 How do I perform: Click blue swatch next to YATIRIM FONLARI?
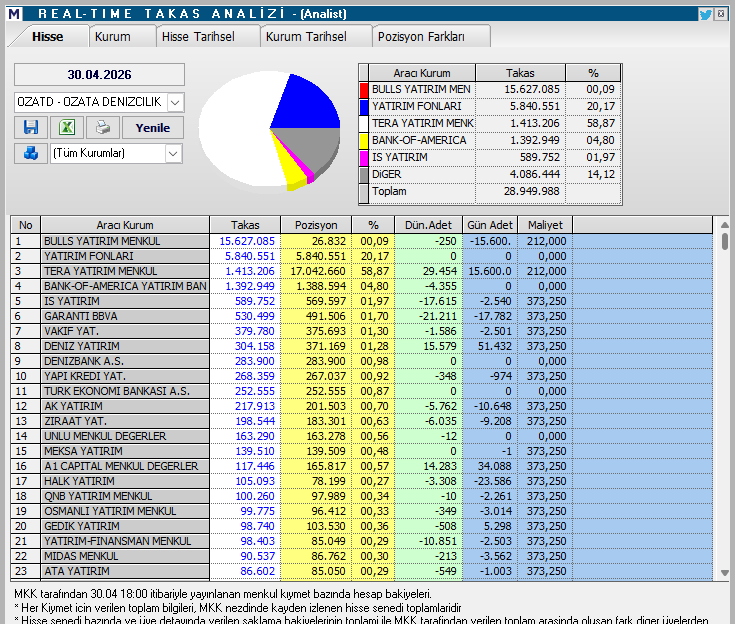click(364, 106)
